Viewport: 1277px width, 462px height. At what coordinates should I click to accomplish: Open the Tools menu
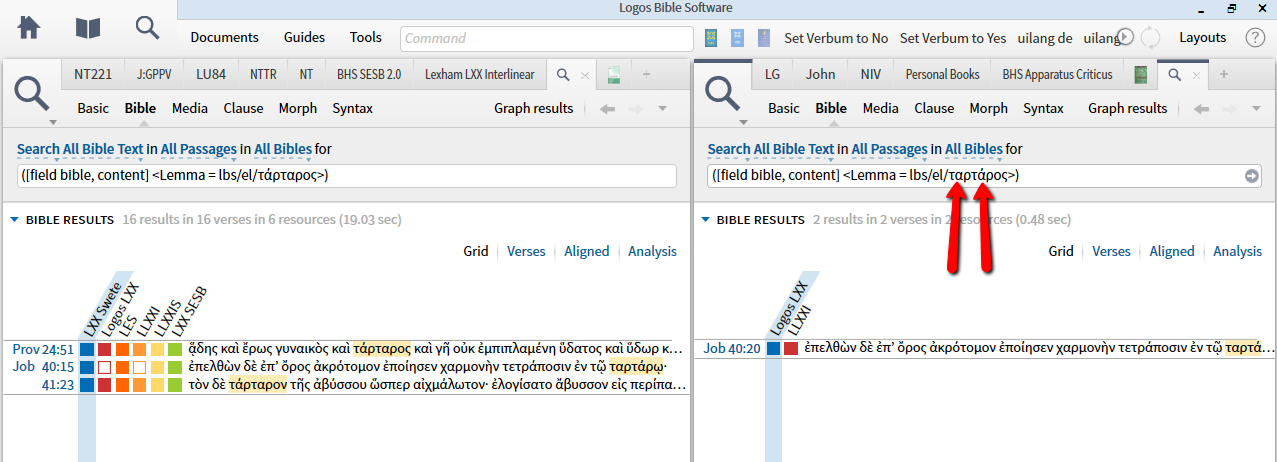pyautogui.click(x=366, y=38)
